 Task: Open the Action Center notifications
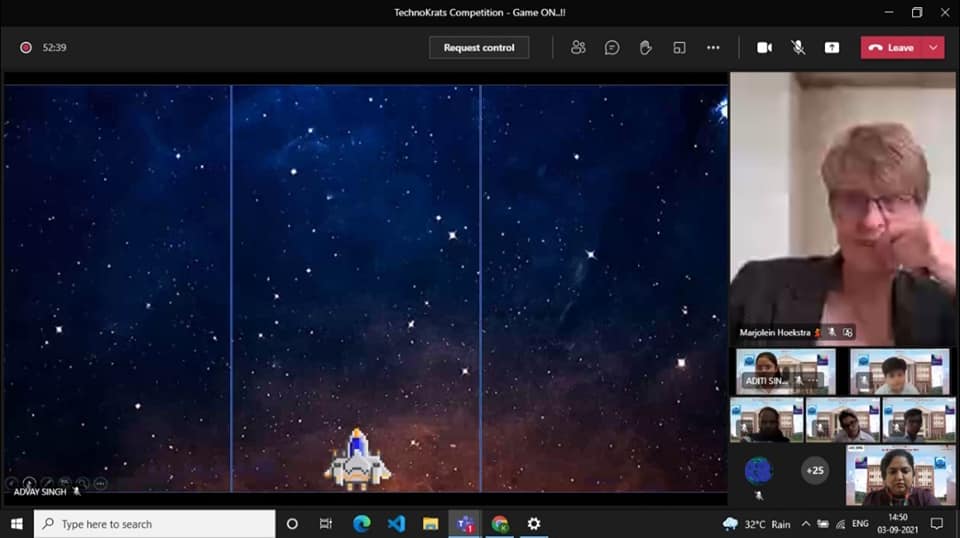[x=937, y=524]
